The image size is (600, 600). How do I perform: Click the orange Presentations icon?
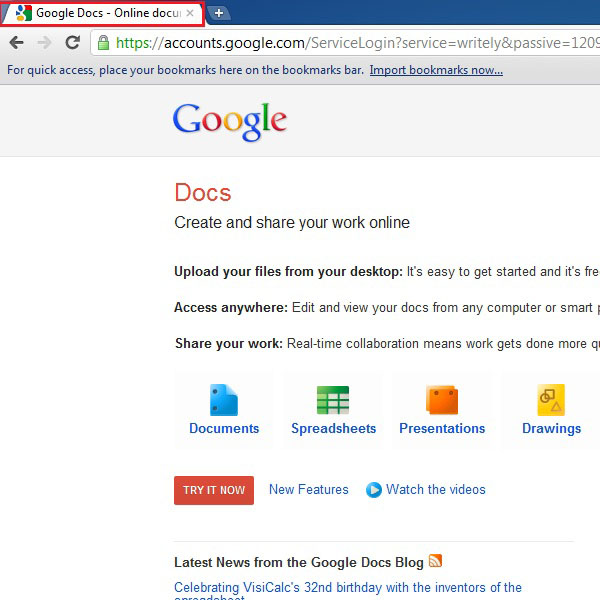pos(442,400)
